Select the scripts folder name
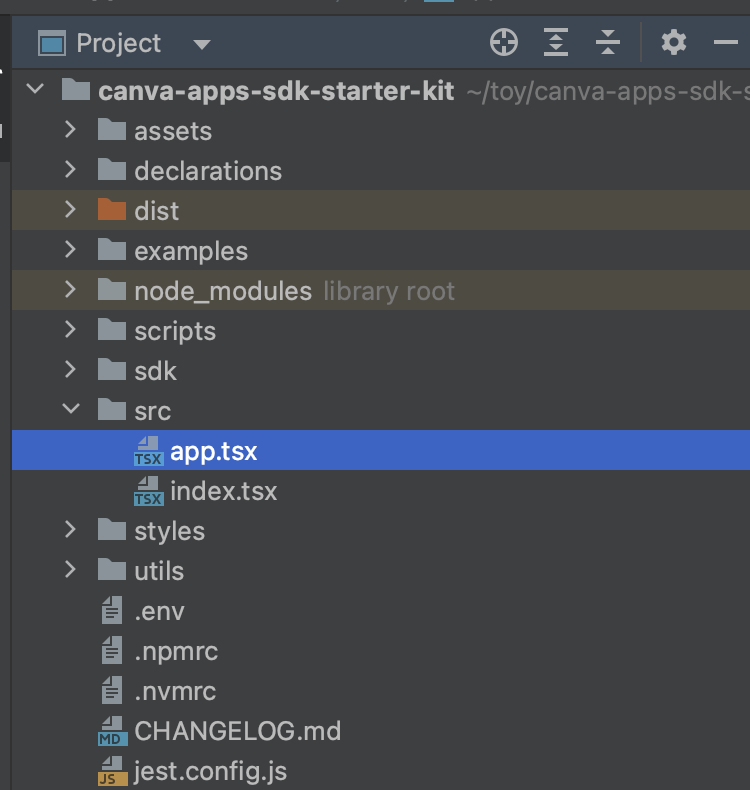 click(175, 332)
